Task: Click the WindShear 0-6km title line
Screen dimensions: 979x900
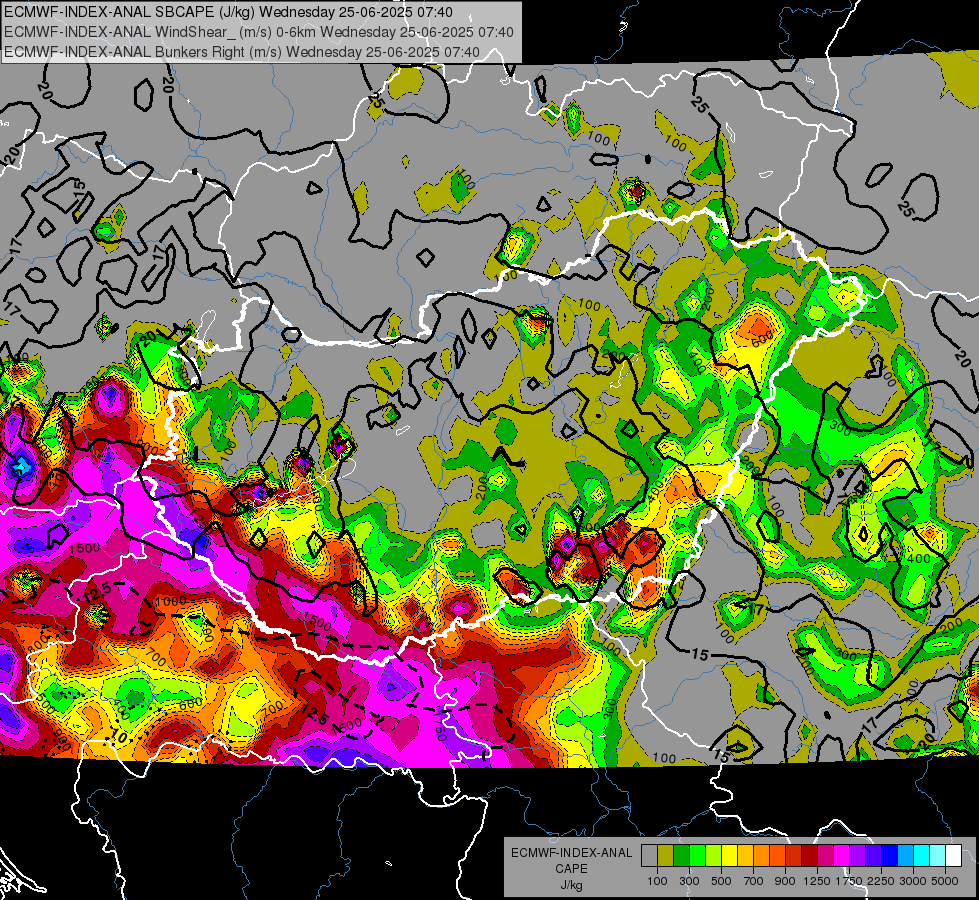Action: tap(258, 32)
